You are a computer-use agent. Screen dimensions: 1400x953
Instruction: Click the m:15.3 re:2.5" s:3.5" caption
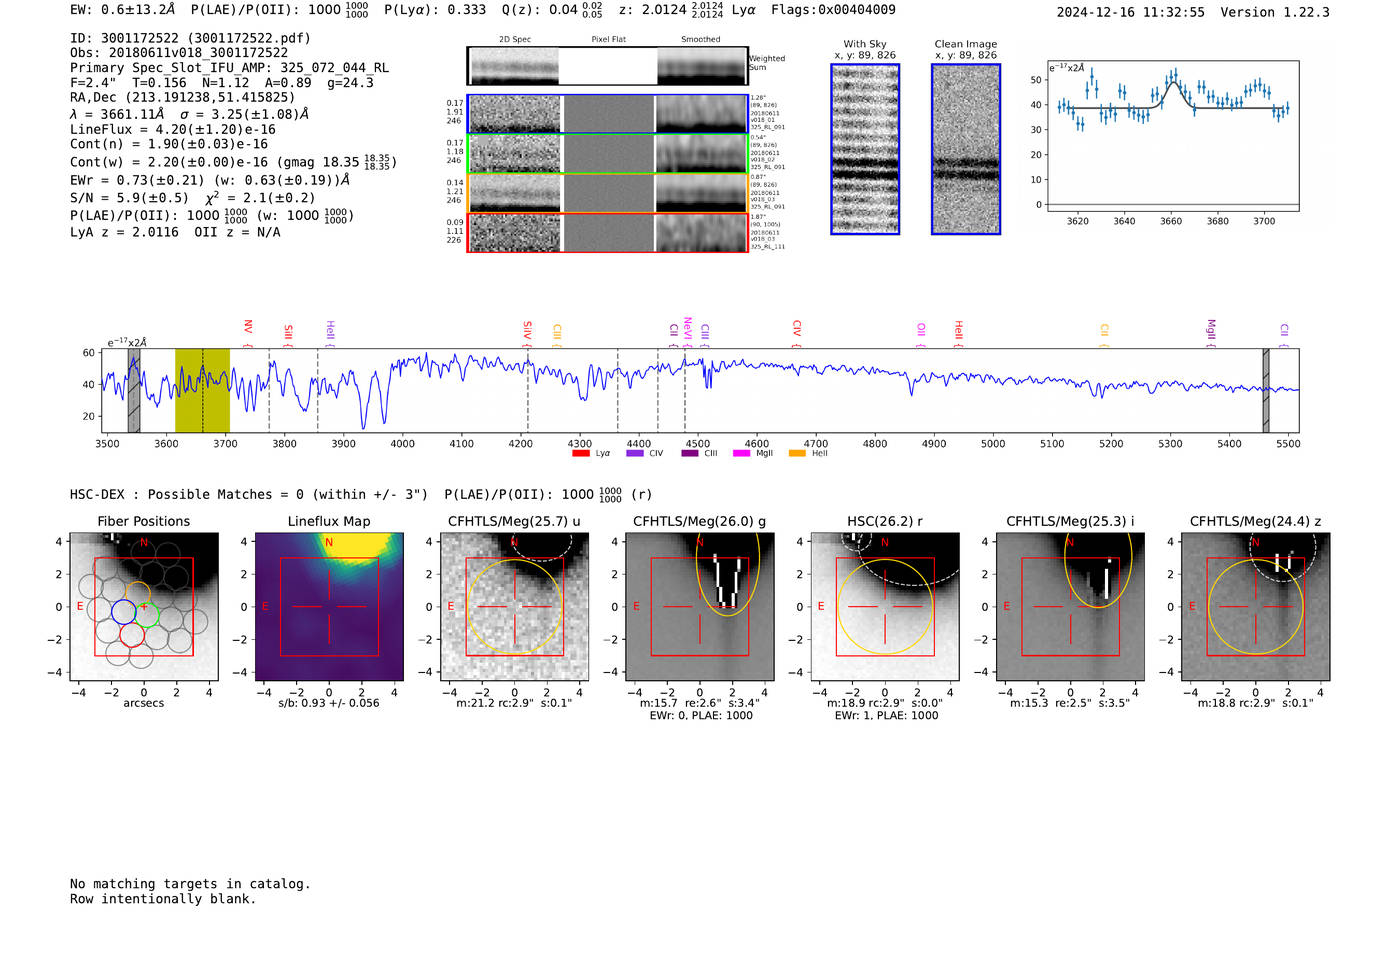[1070, 703]
